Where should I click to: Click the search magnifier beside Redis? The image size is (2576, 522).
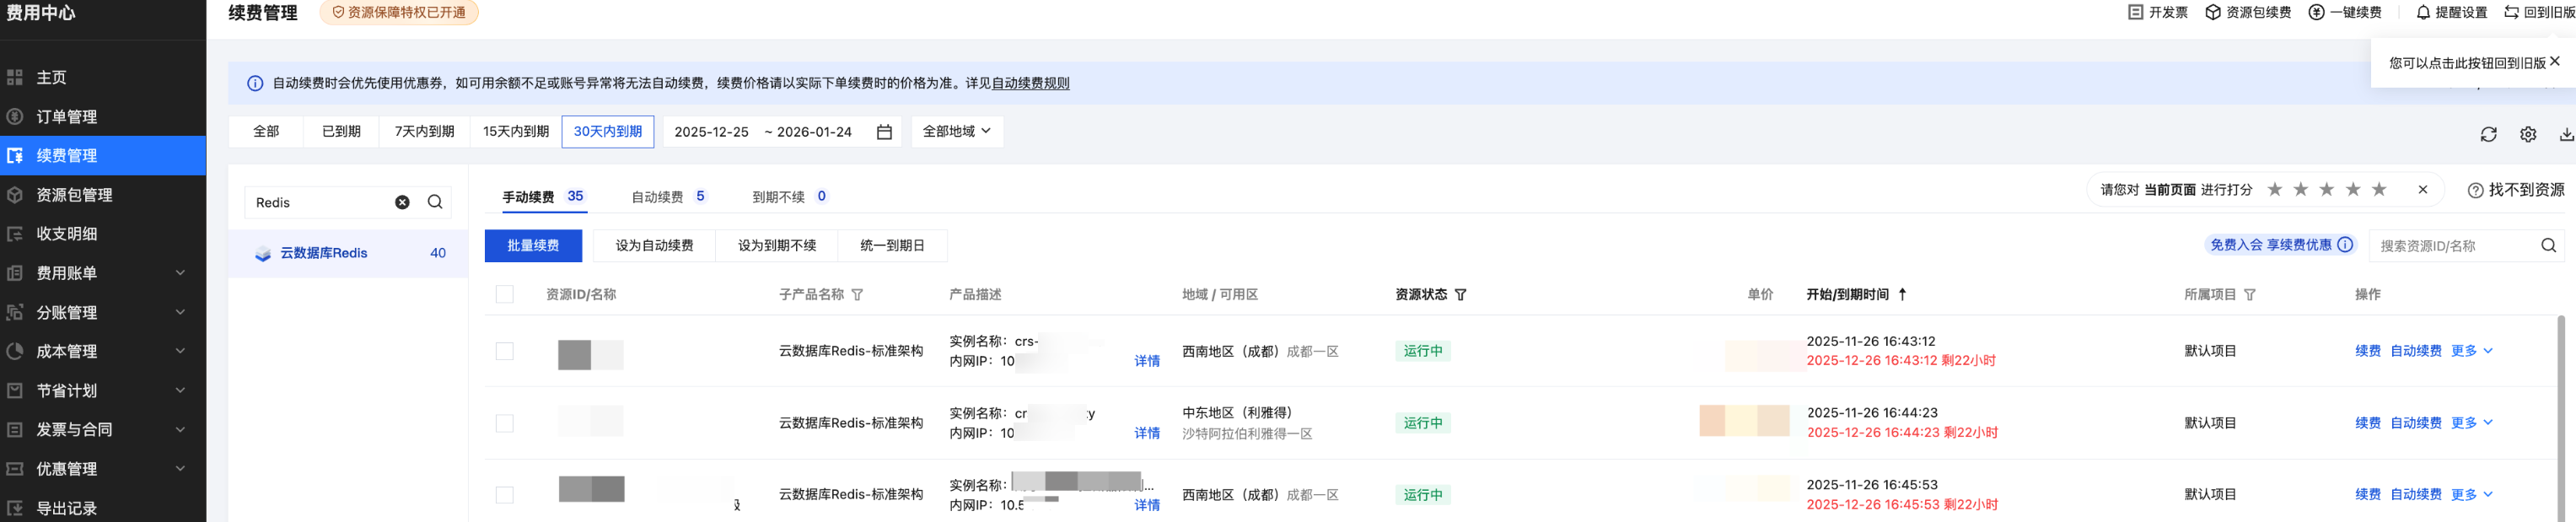coord(435,202)
